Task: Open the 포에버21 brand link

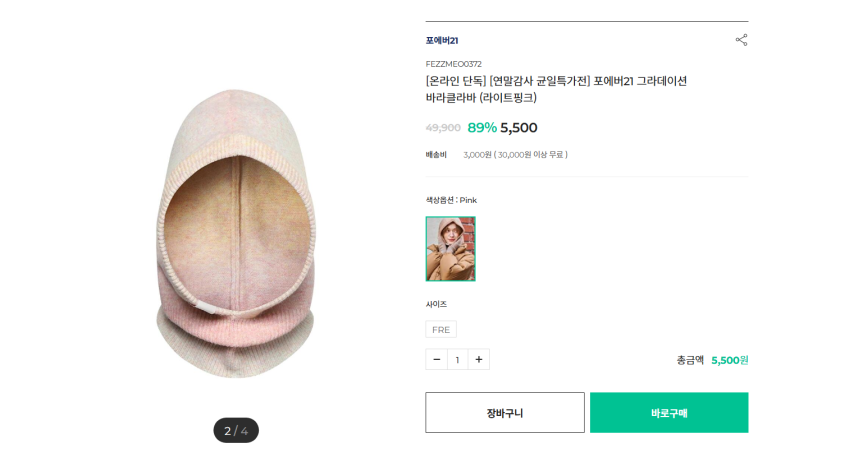Action: tap(441, 41)
